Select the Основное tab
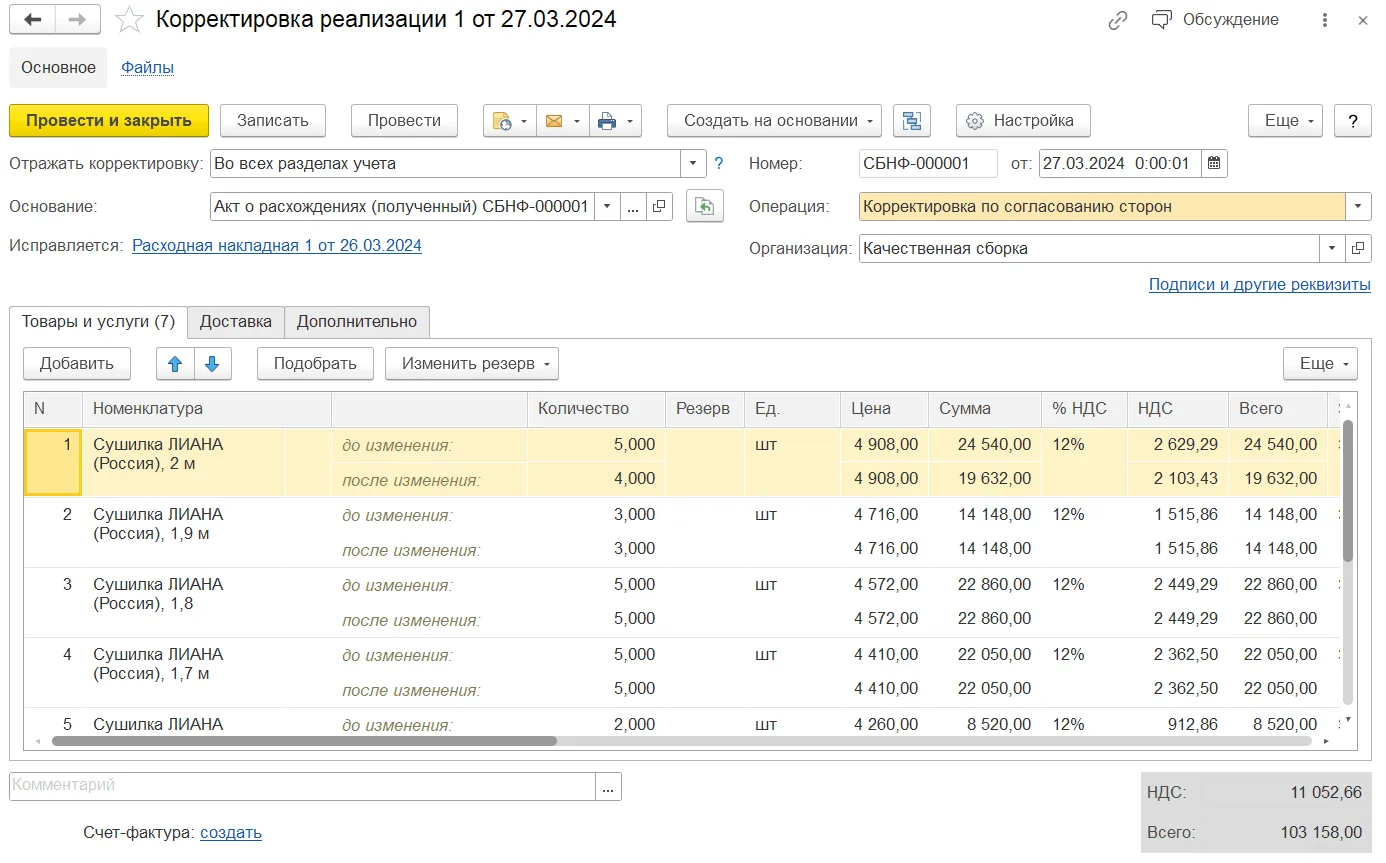The image size is (1386, 863). click(x=59, y=68)
